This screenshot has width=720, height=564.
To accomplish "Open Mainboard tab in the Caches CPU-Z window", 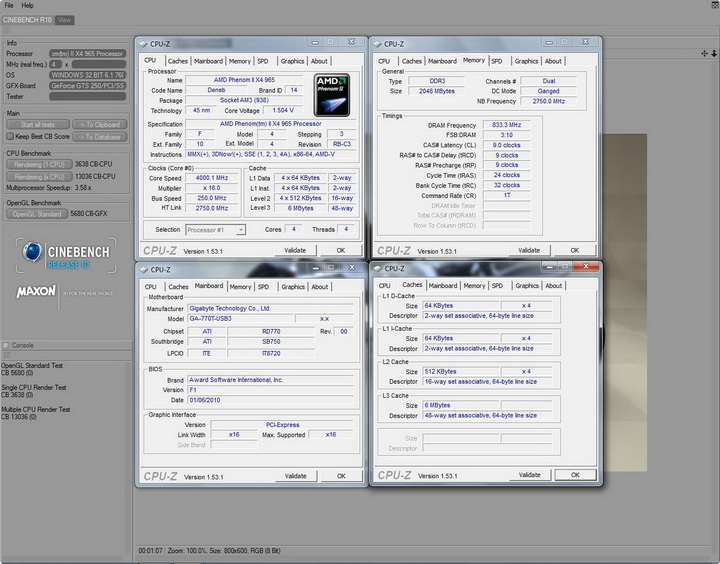I will (x=443, y=286).
